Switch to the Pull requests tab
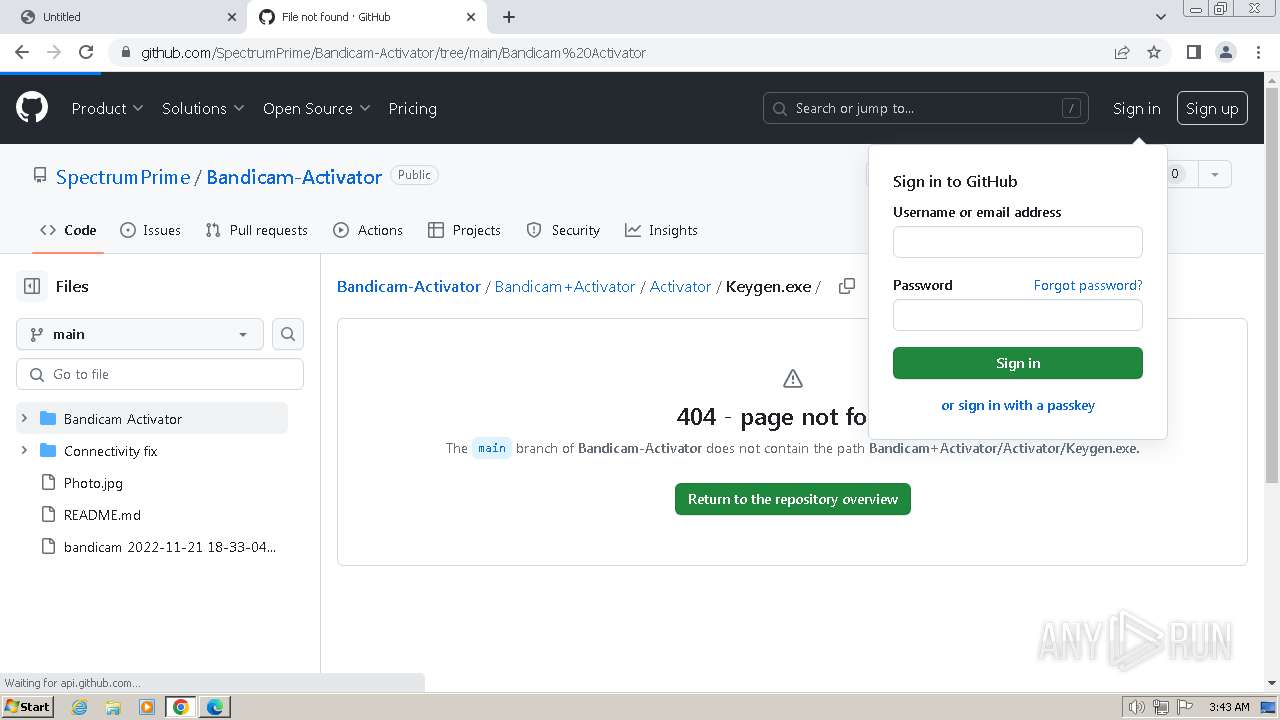 pyautogui.click(x=256, y=230)
